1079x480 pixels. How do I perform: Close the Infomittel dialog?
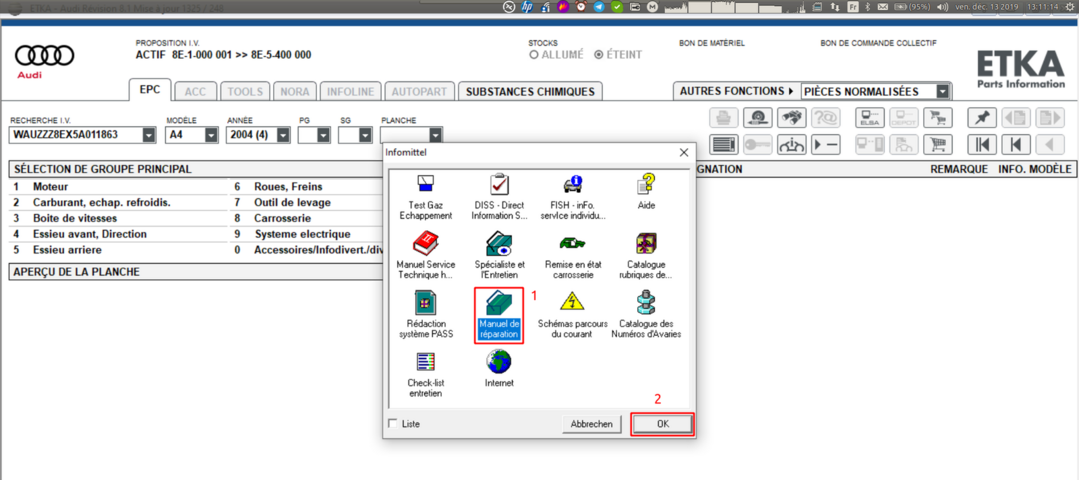pyautogui.click(x=683, y=152)
